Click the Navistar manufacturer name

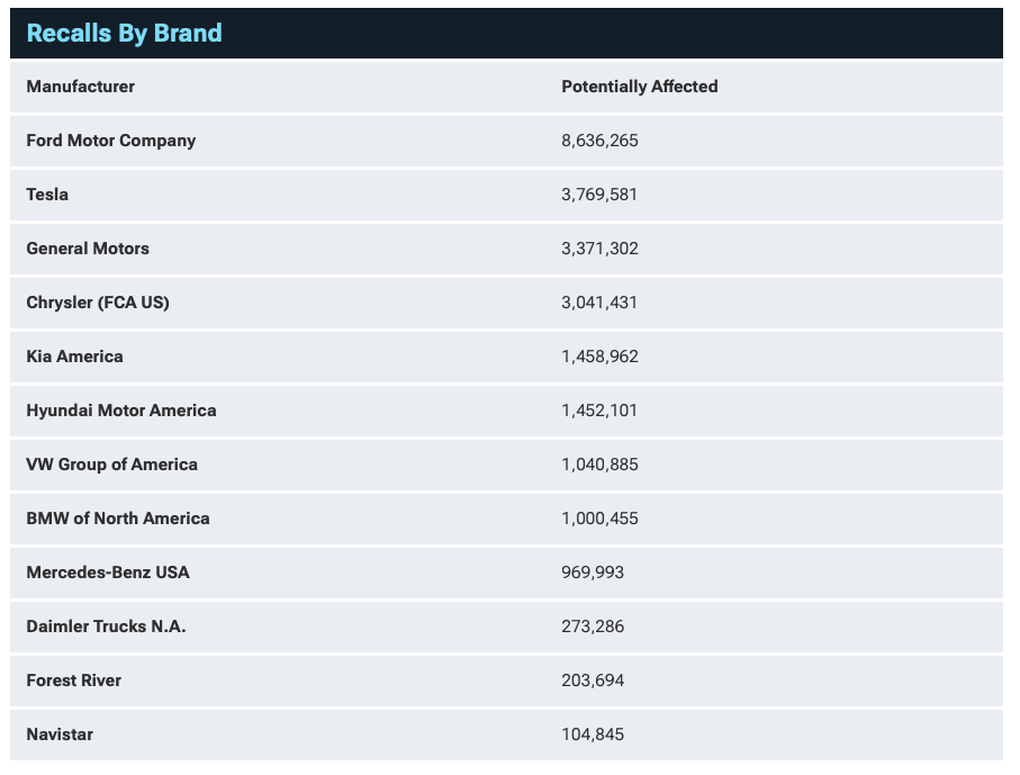point(59,735)
